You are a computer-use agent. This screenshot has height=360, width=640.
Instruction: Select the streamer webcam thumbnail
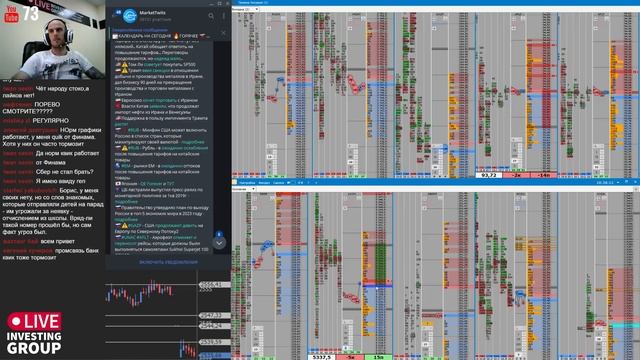[x=53, y=40]
